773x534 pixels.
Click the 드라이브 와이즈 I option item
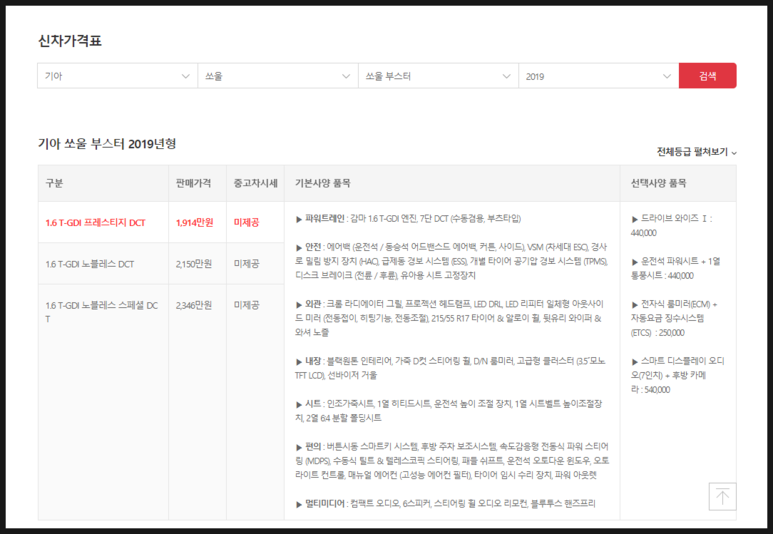[x=673, y=225]
